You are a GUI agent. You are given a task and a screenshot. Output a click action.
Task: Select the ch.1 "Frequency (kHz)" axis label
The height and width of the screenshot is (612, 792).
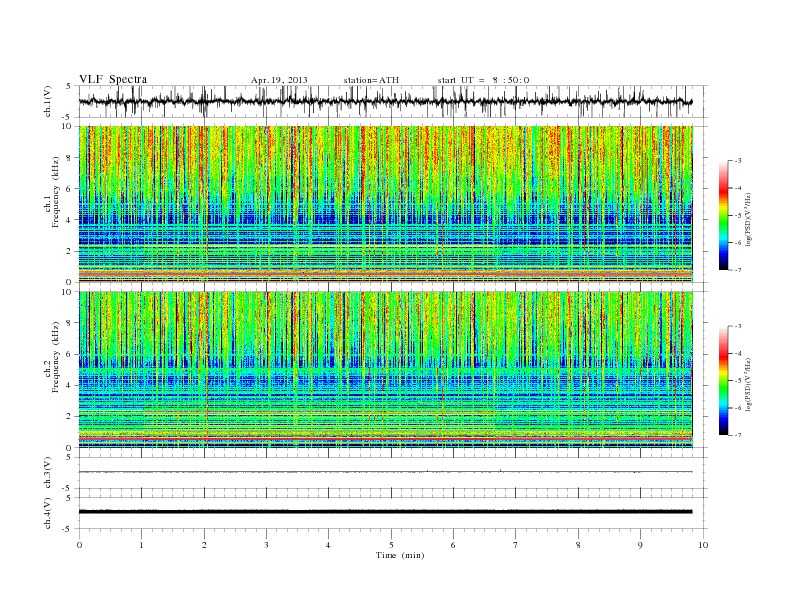[55, 192]
